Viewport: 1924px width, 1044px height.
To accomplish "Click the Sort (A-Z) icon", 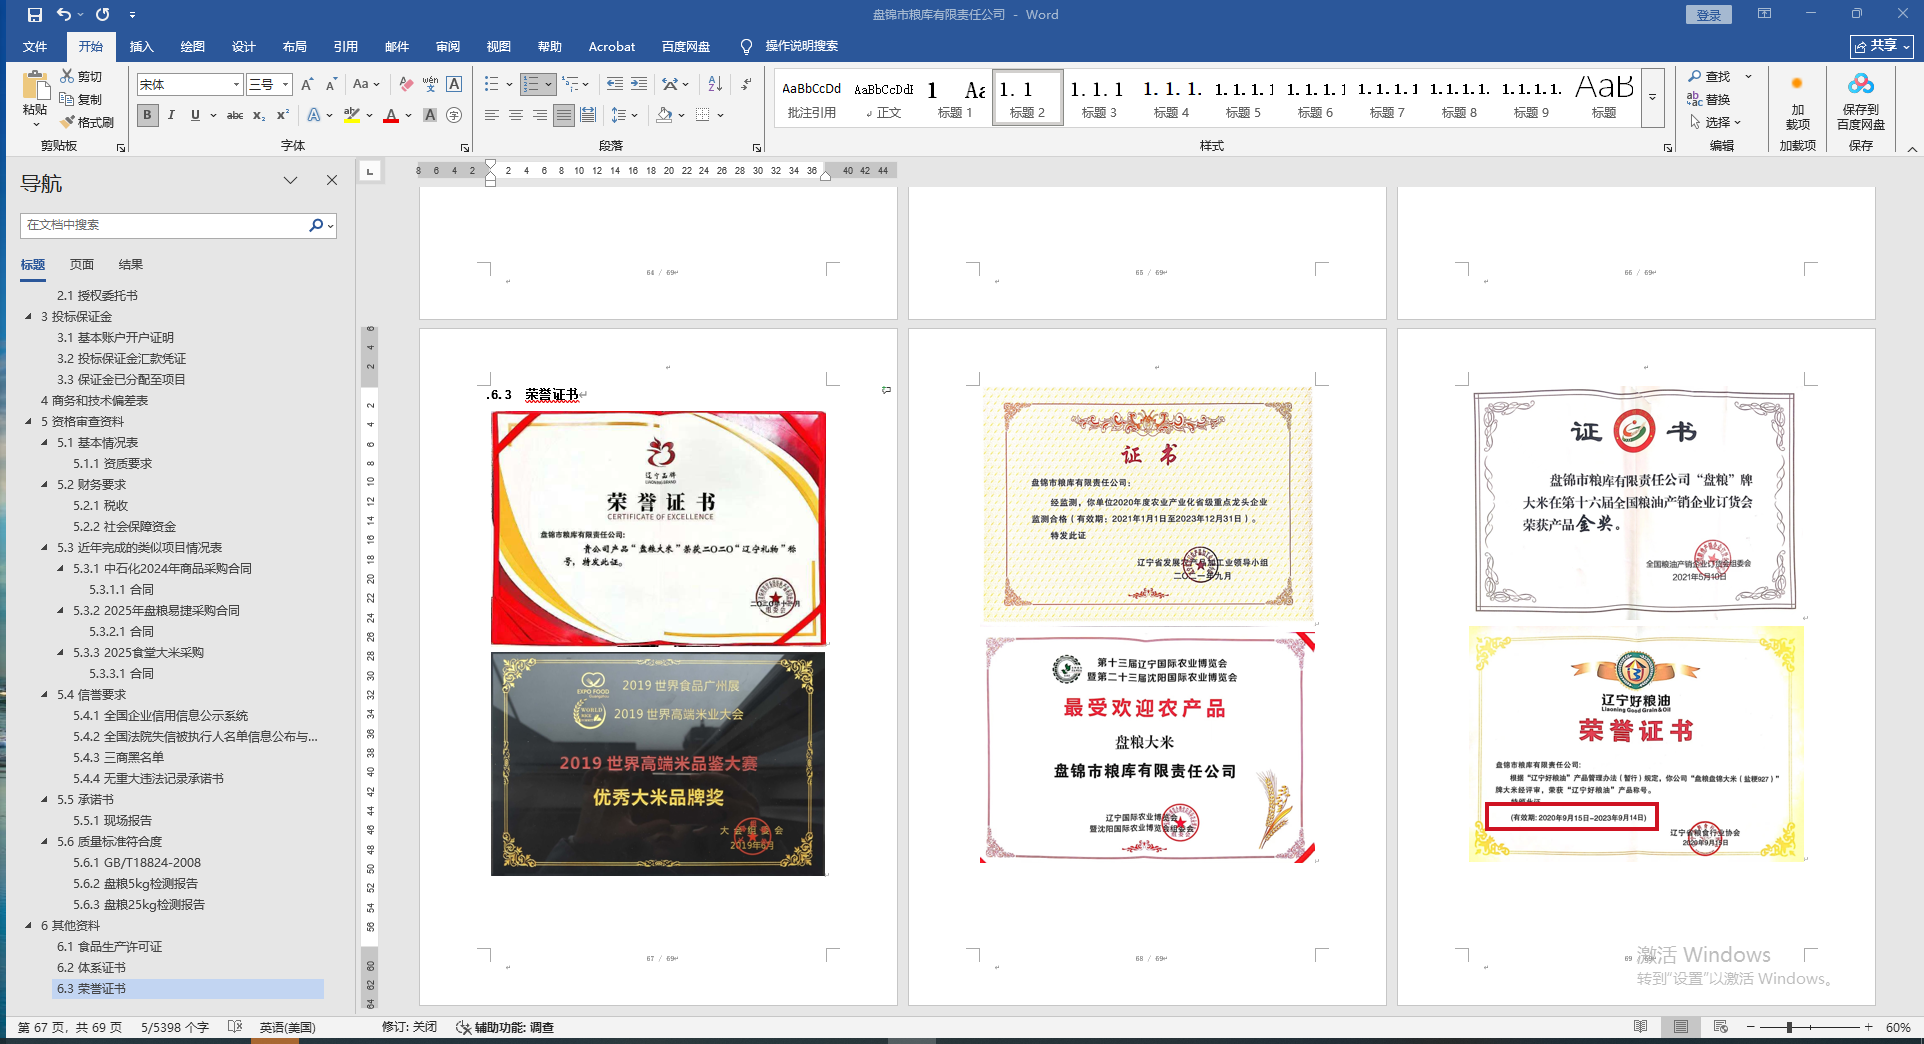I will pos(714,85).
